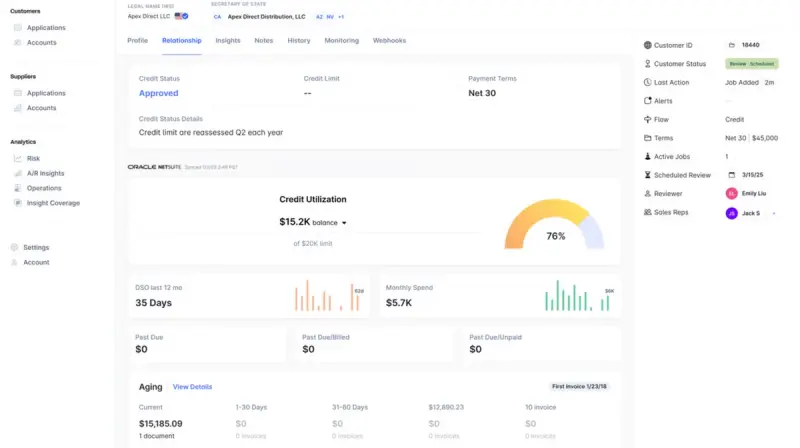Open the View Details link for Aging
Viewport: 800px width, 448px height.
192,387
